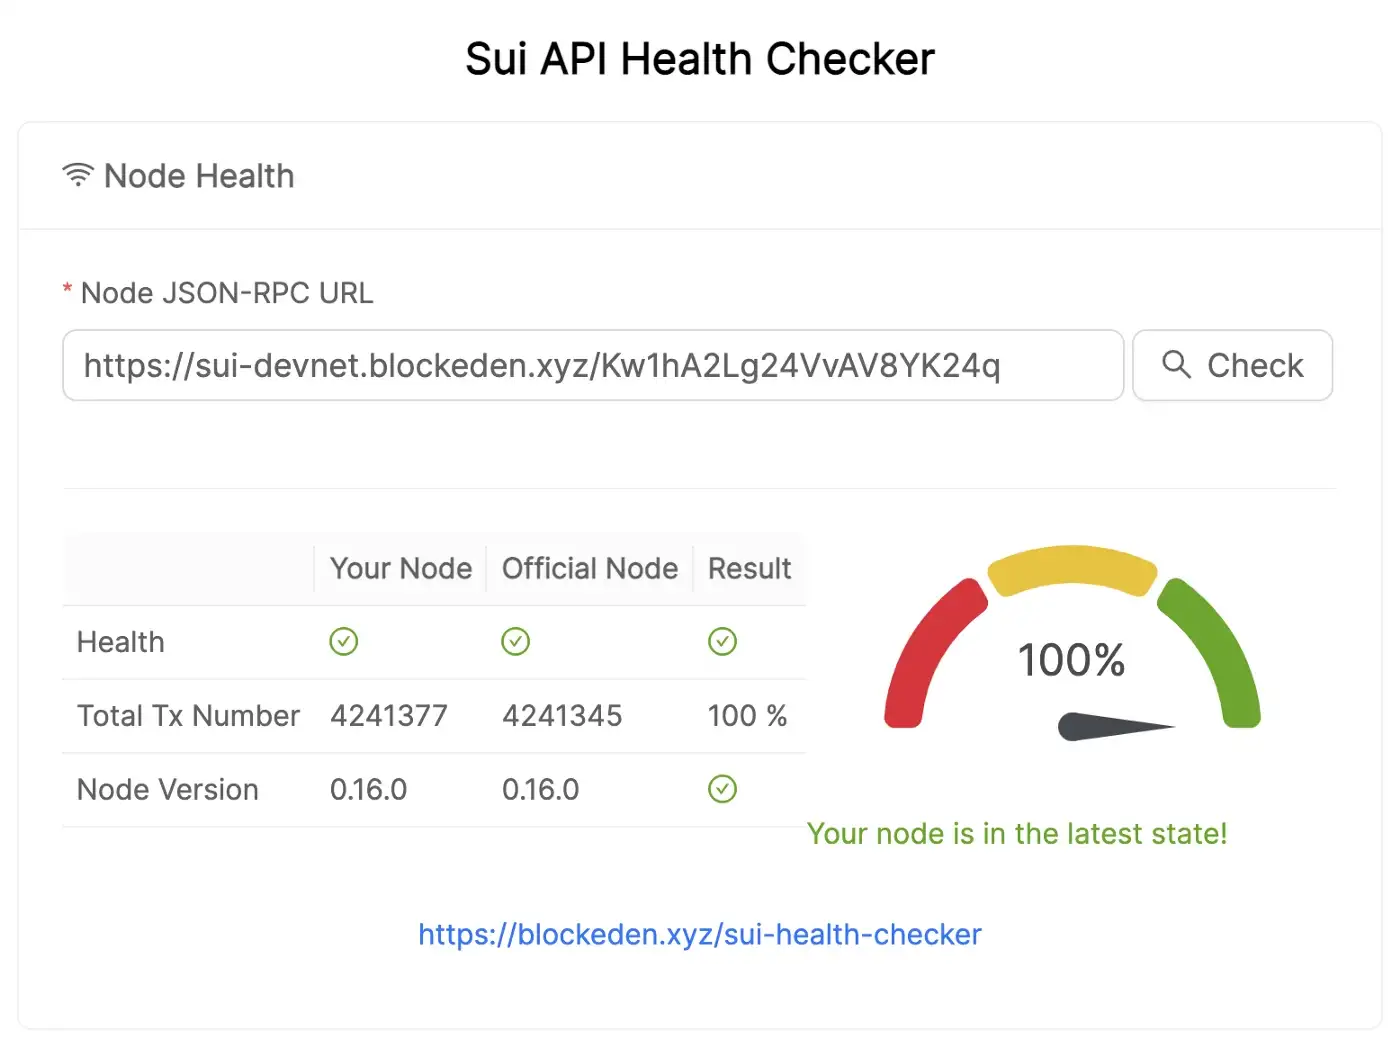Select the Result column header

click(749, 568)
